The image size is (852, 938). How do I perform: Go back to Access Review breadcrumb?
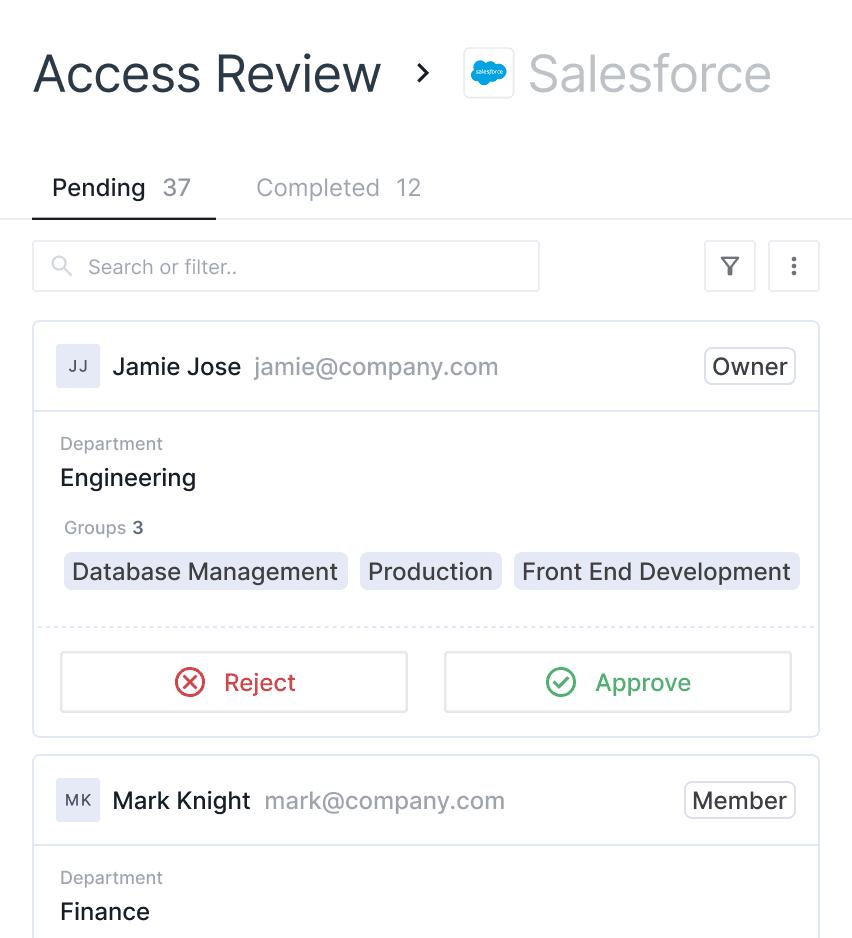(x=207, y=74)
